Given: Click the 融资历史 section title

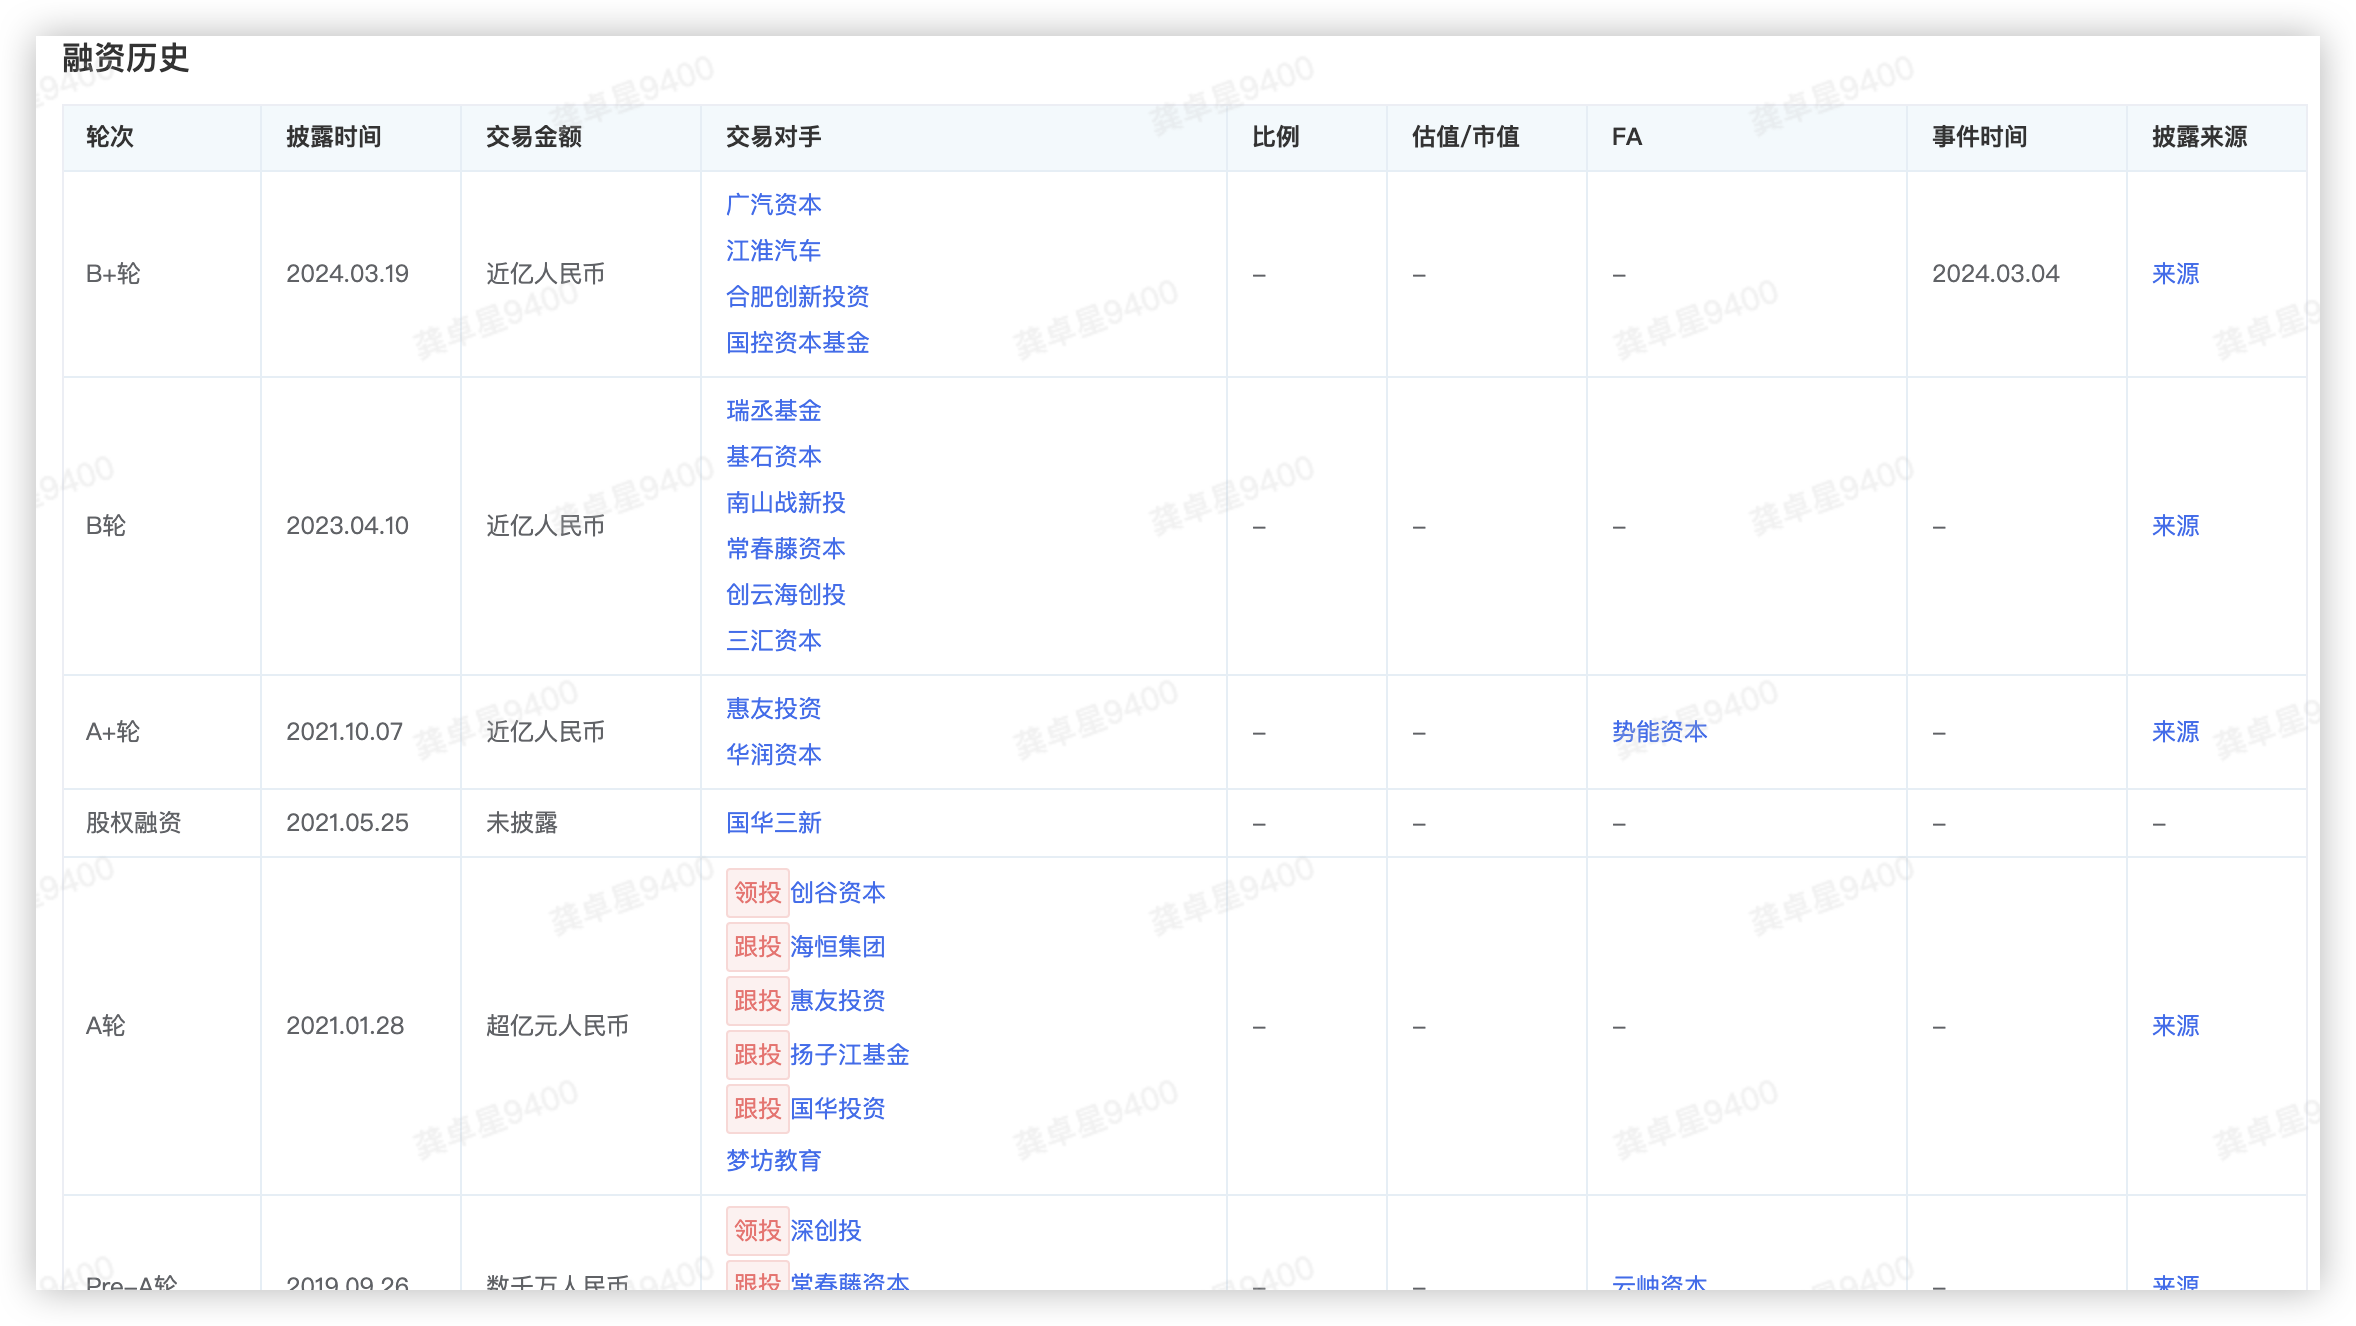Looking at the screenshot, I should click(x=125, y=58).
